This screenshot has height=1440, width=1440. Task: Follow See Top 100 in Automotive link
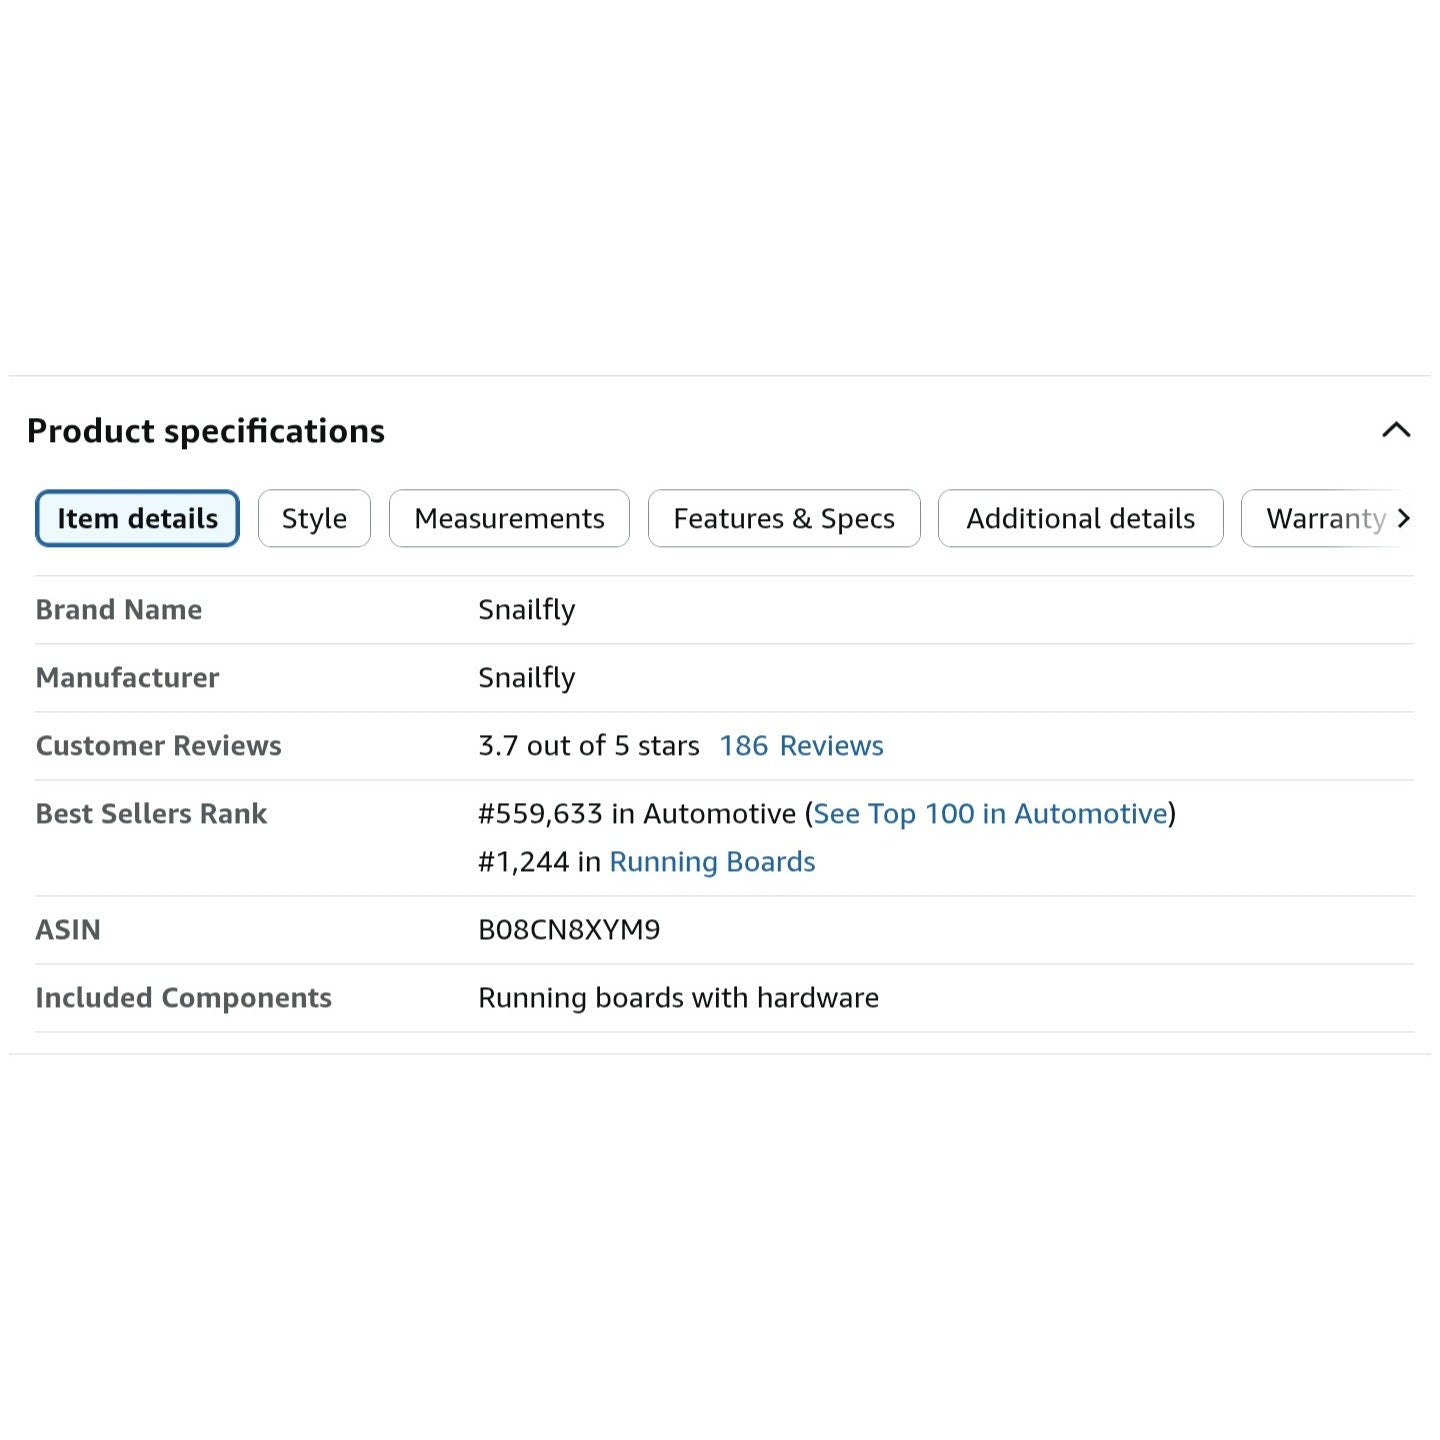990,814
